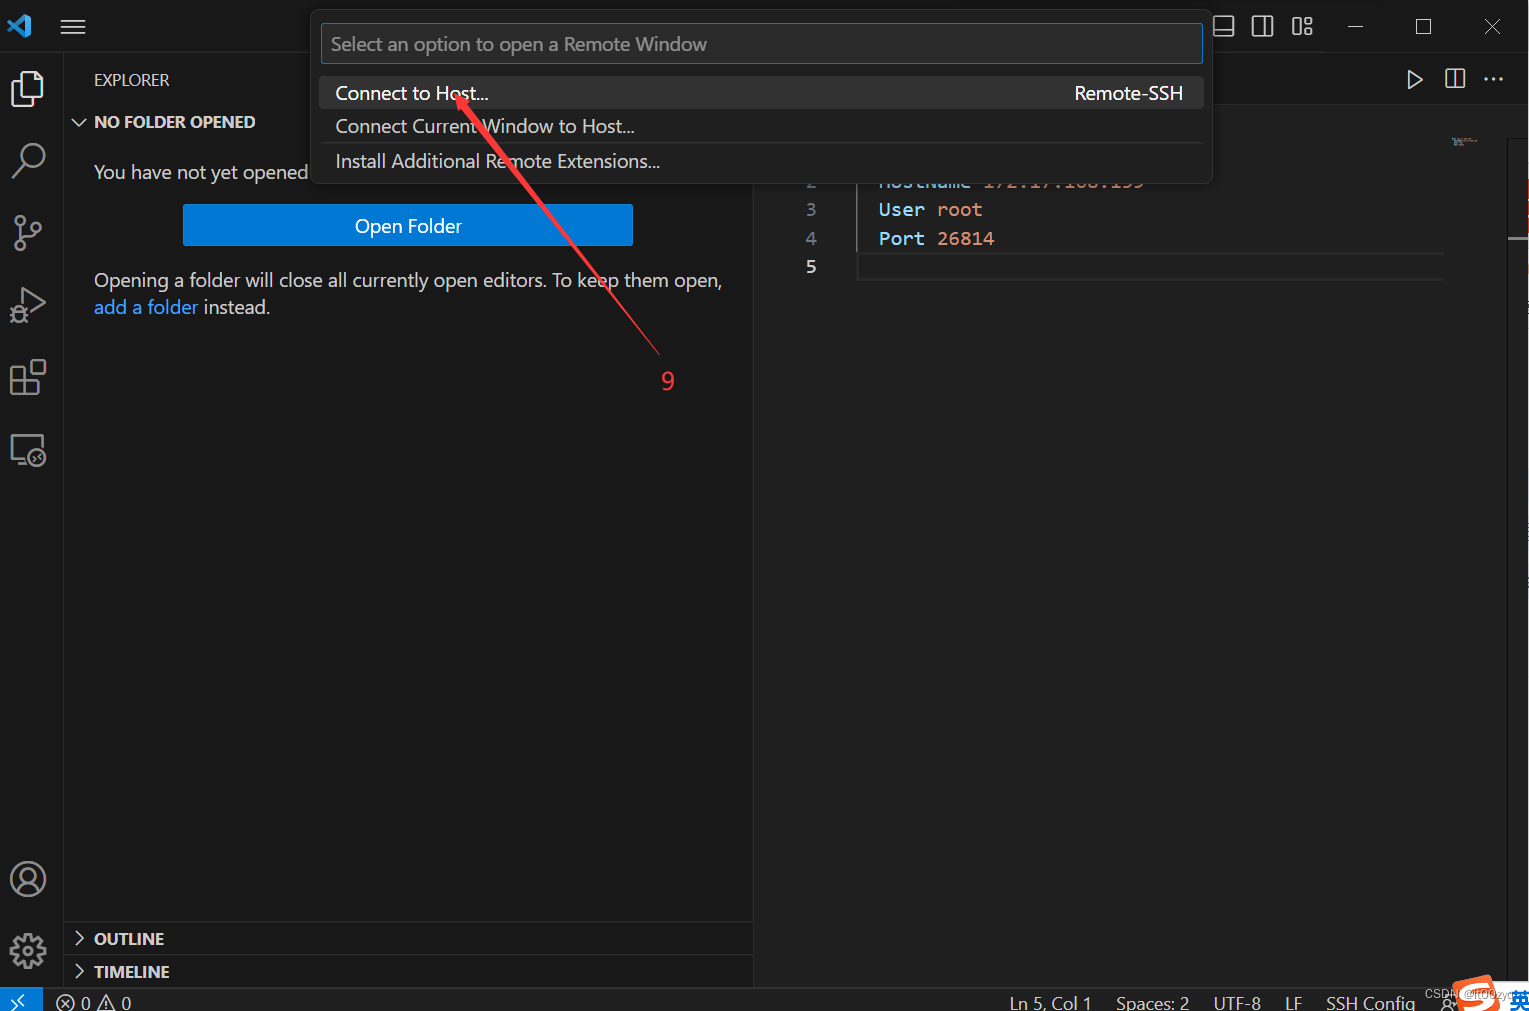Show errors and warnings count in status bar

click(94, 1002)
